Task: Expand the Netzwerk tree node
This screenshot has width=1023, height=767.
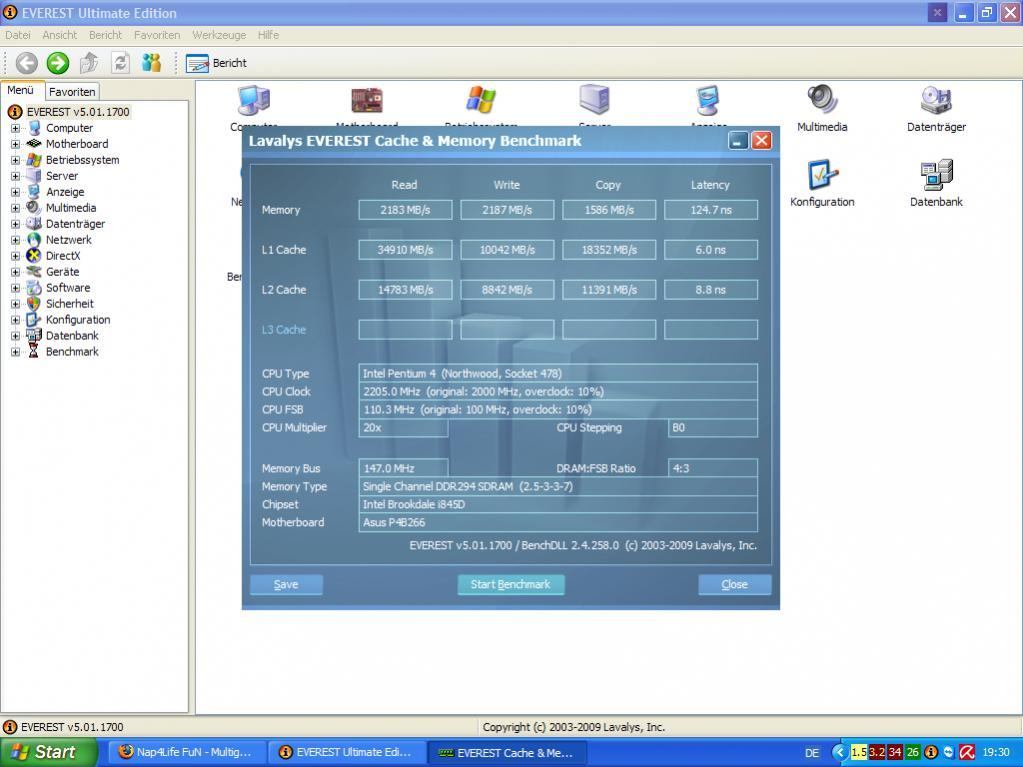Action: click(15, 239)
